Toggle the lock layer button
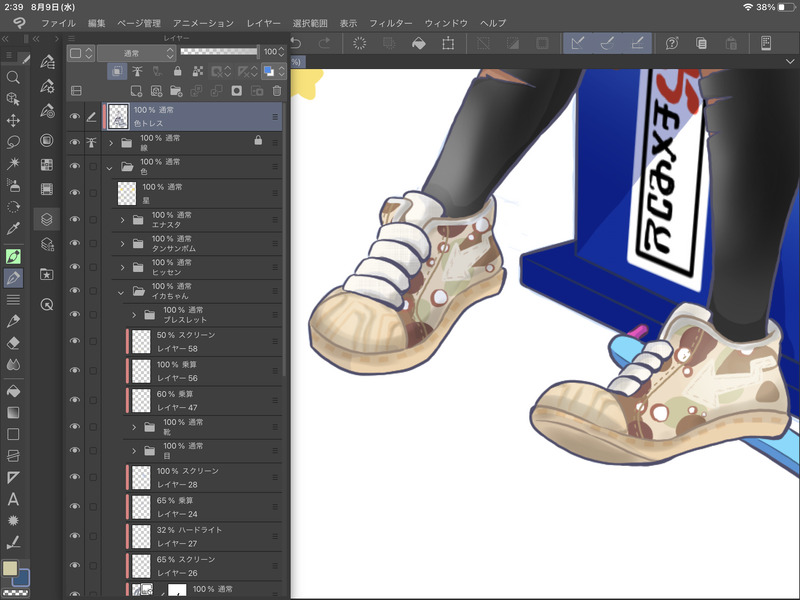This screenshot has width=800, height=600. tap(177, 72)
